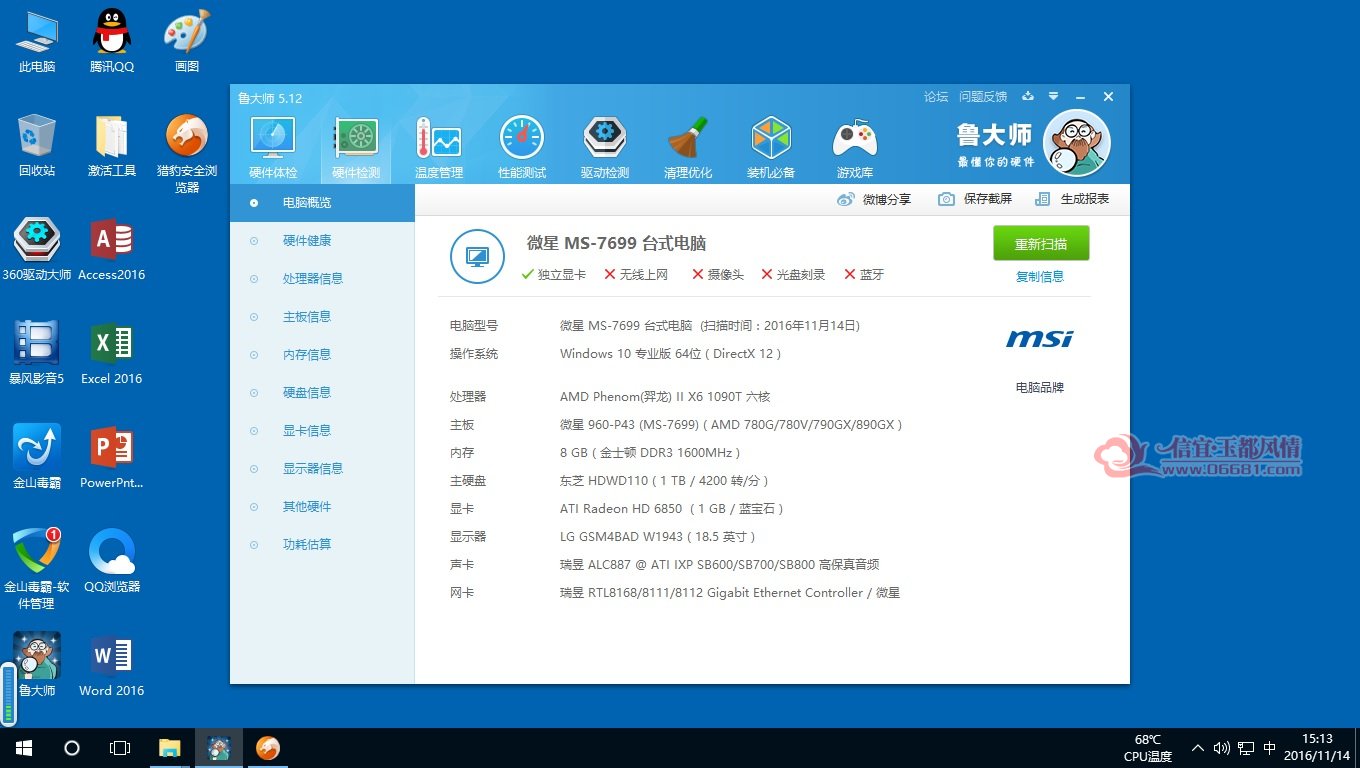Image resolution: width=1360 pixels, height=768 pixels.
Task: Open the taskbar clock showing 15:13
Action: click(x=1316, y=748)
